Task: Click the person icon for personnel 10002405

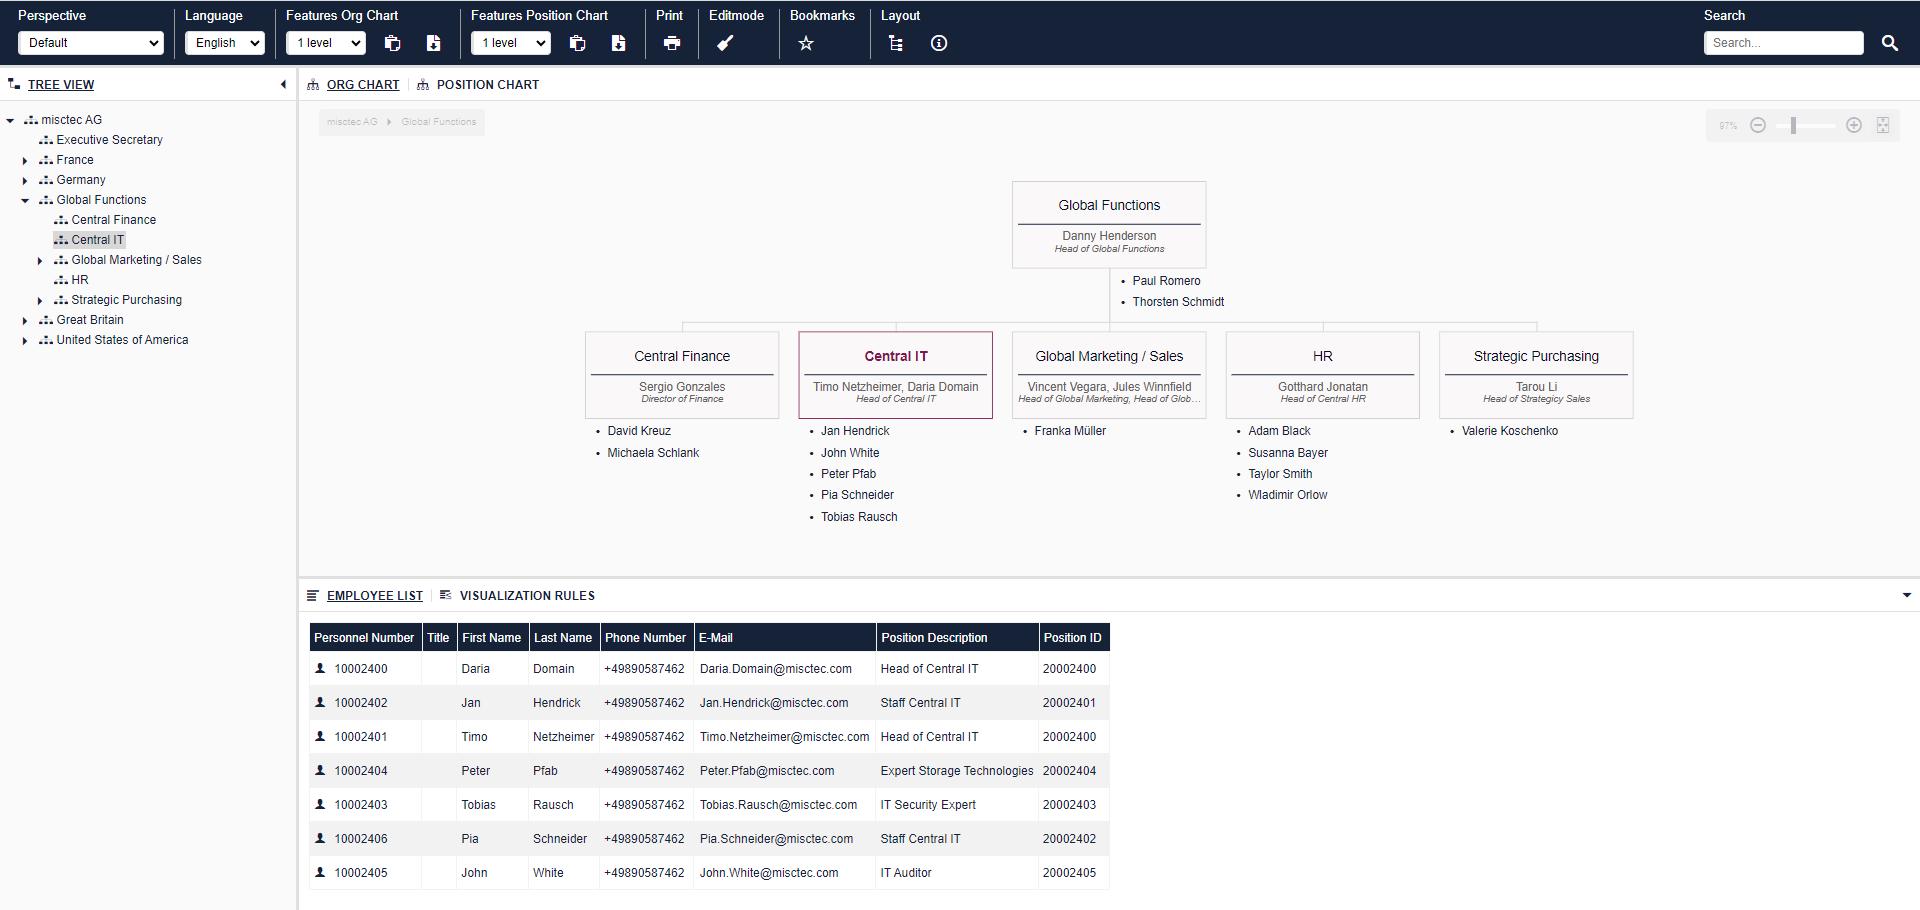Action: coord(320,872)
